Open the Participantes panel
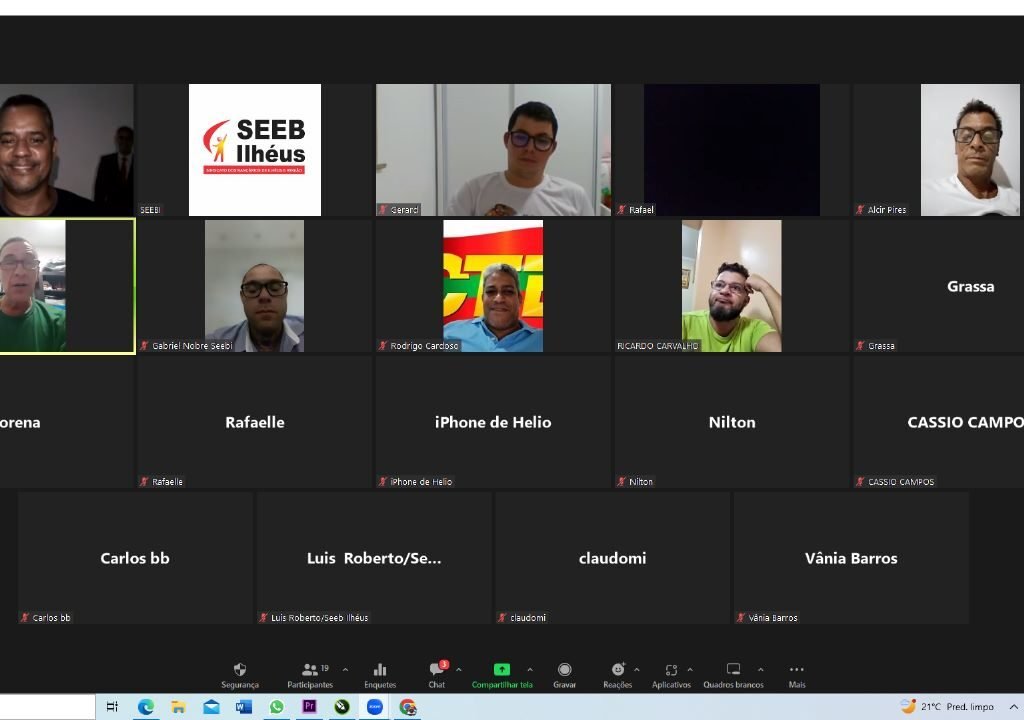 click(310, 675)
